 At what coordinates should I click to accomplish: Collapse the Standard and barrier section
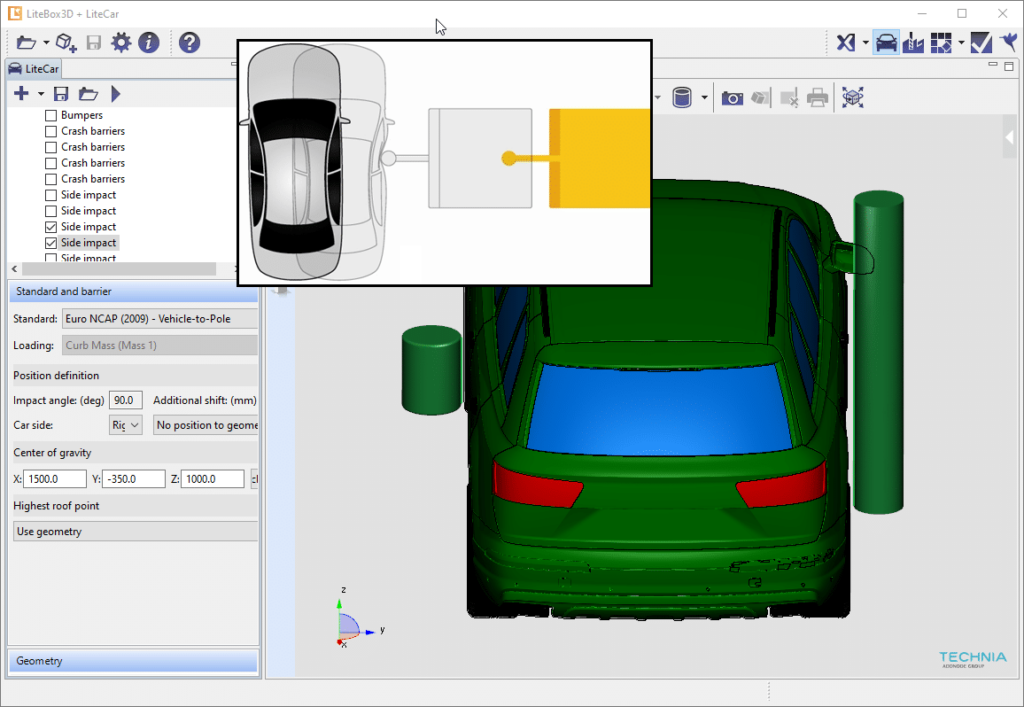pyautogui.click(x=133, y=291)
